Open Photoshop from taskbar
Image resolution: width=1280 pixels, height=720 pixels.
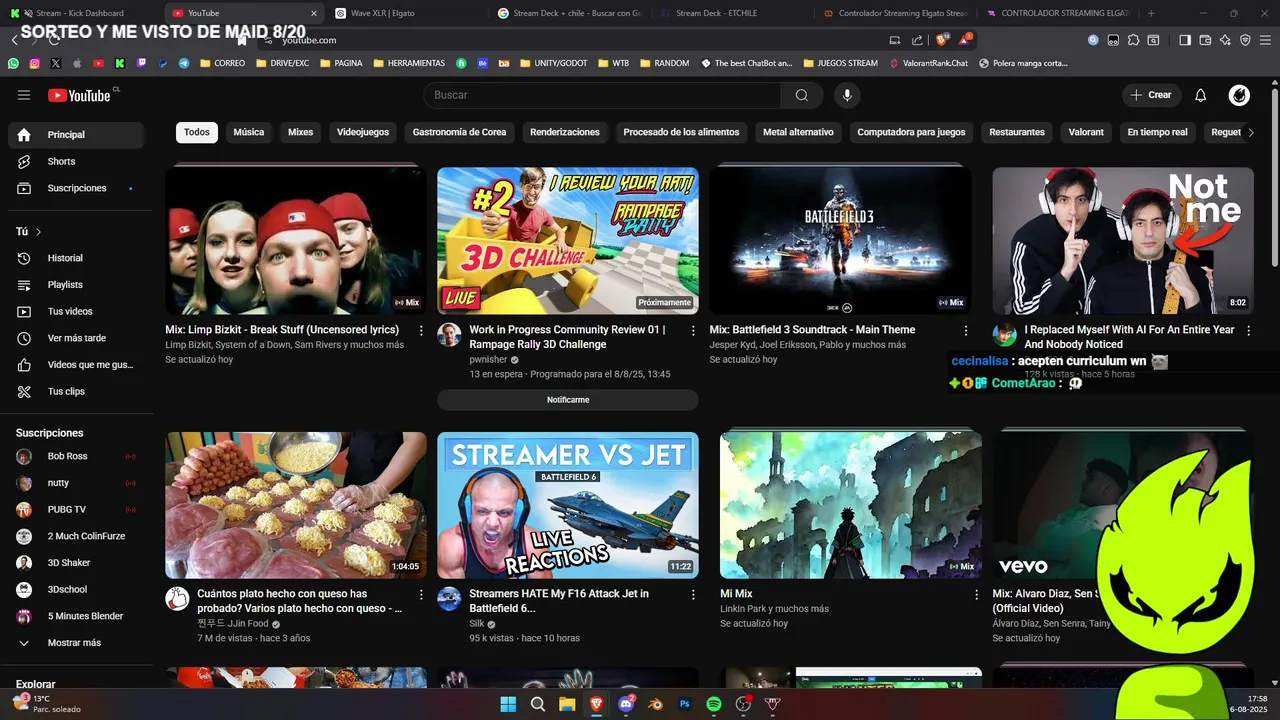685,704
